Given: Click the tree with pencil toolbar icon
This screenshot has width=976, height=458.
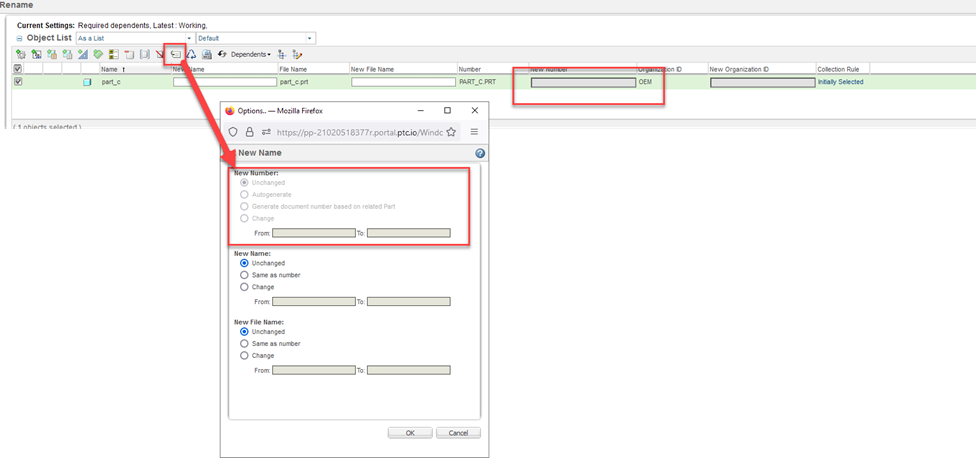Looking at the screenshot, I should click(297, 54).
